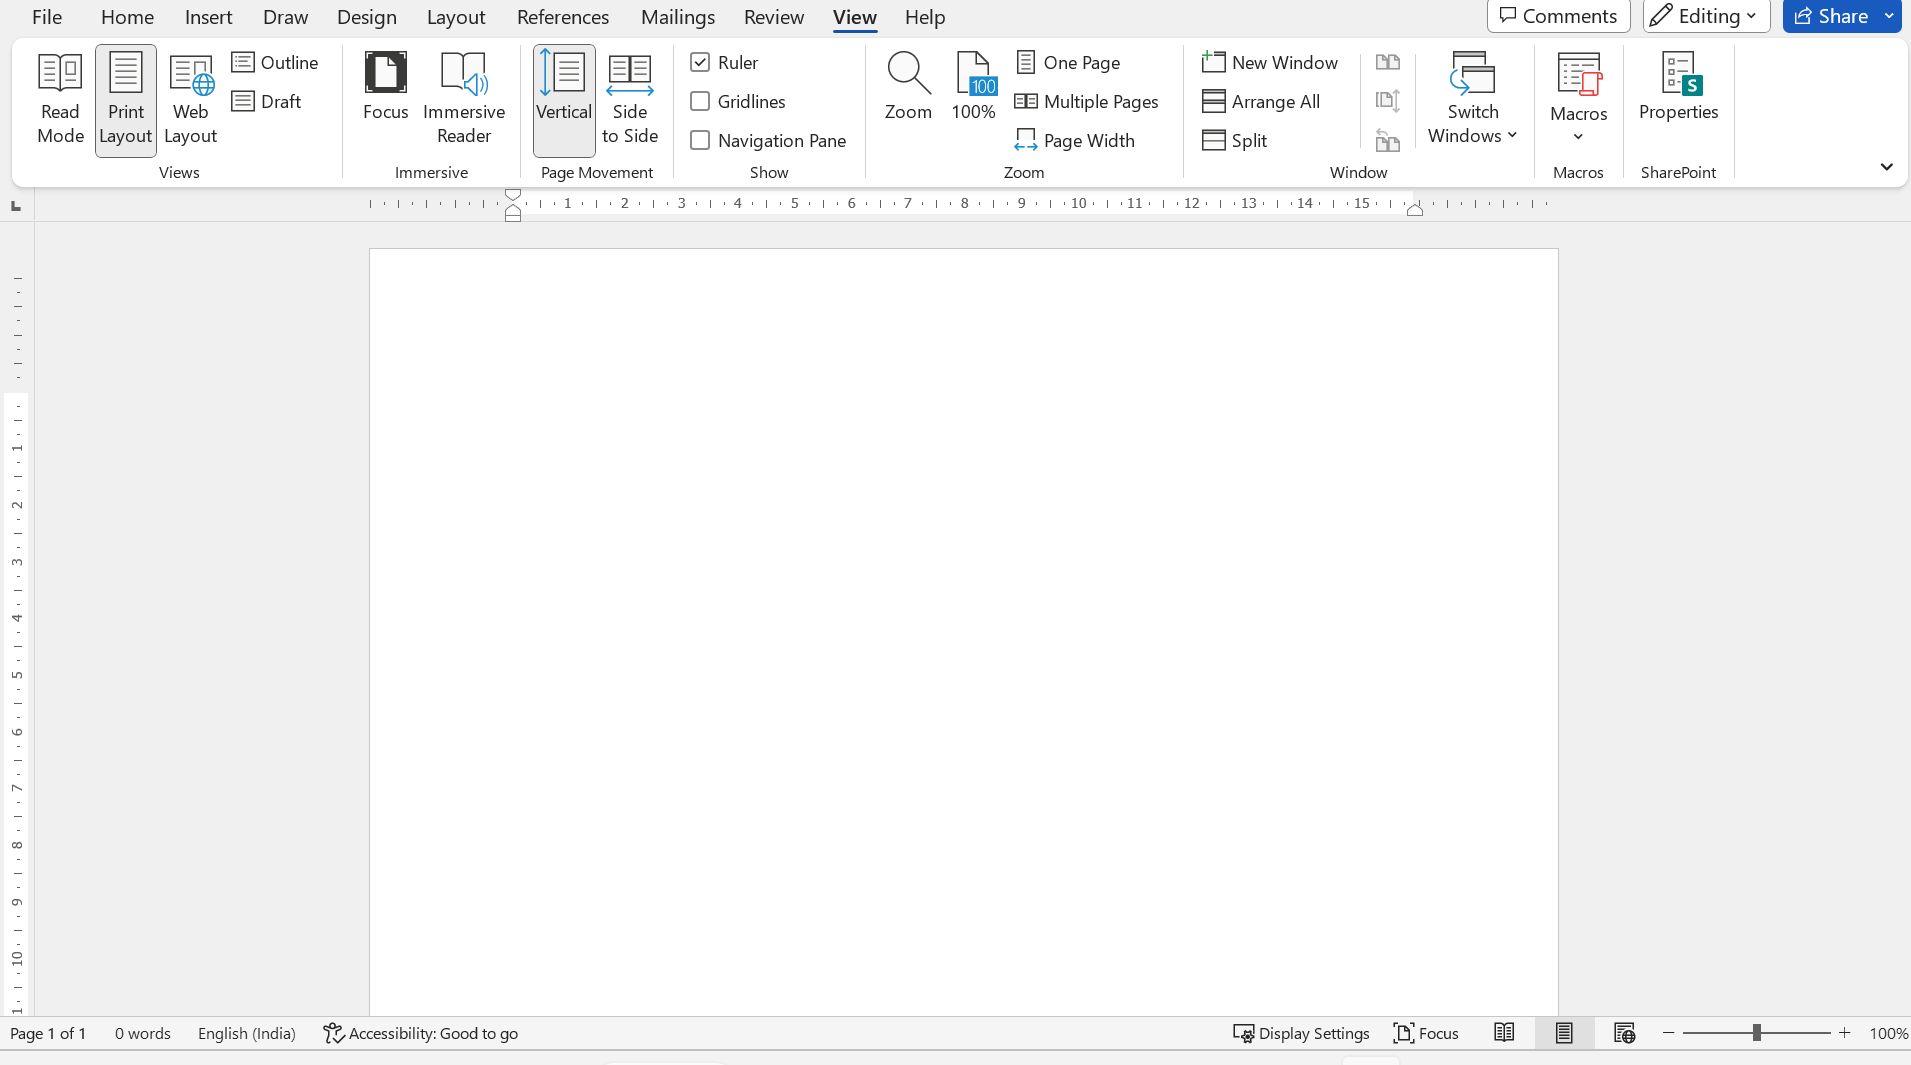Click the Comments button
Image resolution: width=1911 pixels, height=1065 pixels.
coord(1558,16)
